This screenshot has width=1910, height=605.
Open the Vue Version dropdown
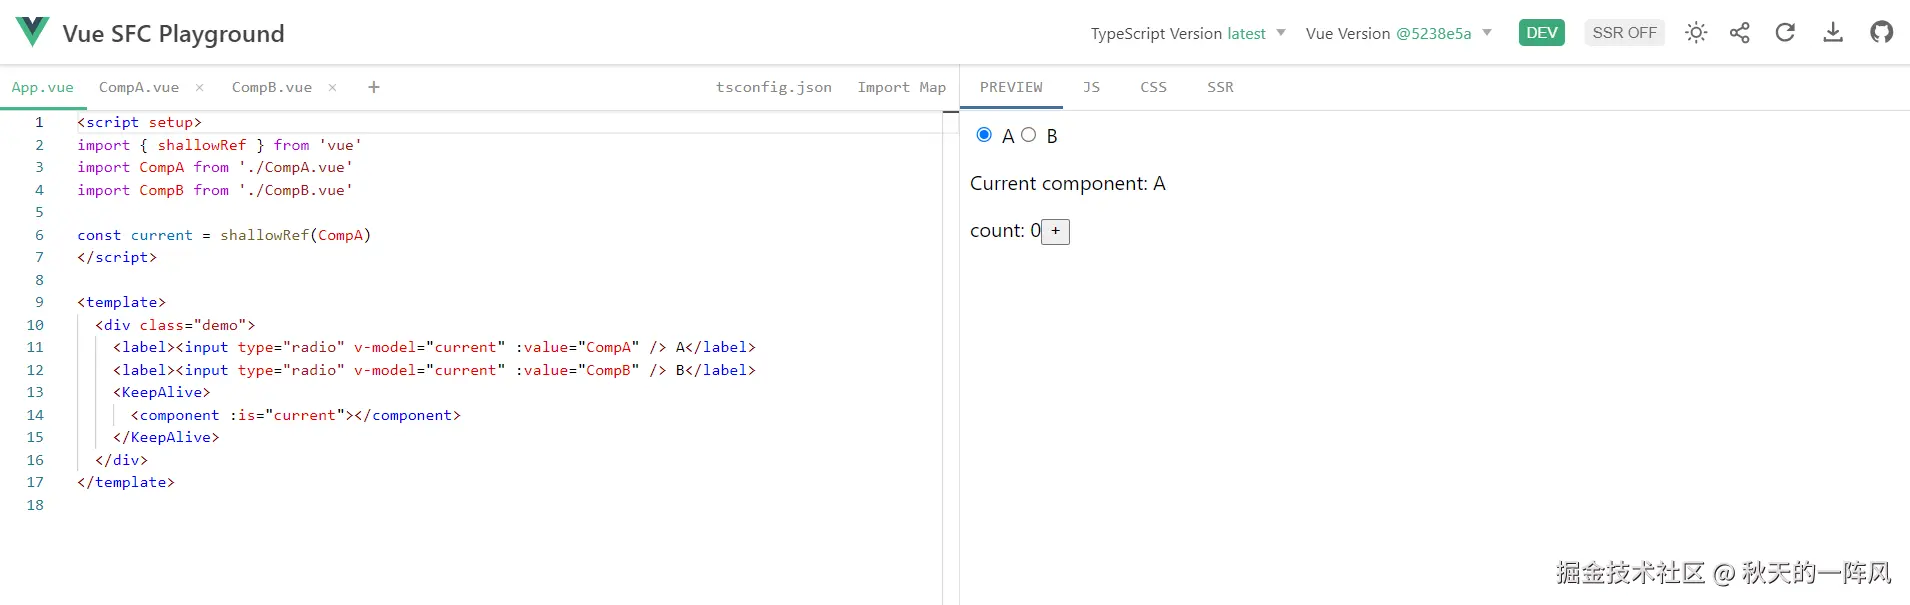(x=1398, y=34)
